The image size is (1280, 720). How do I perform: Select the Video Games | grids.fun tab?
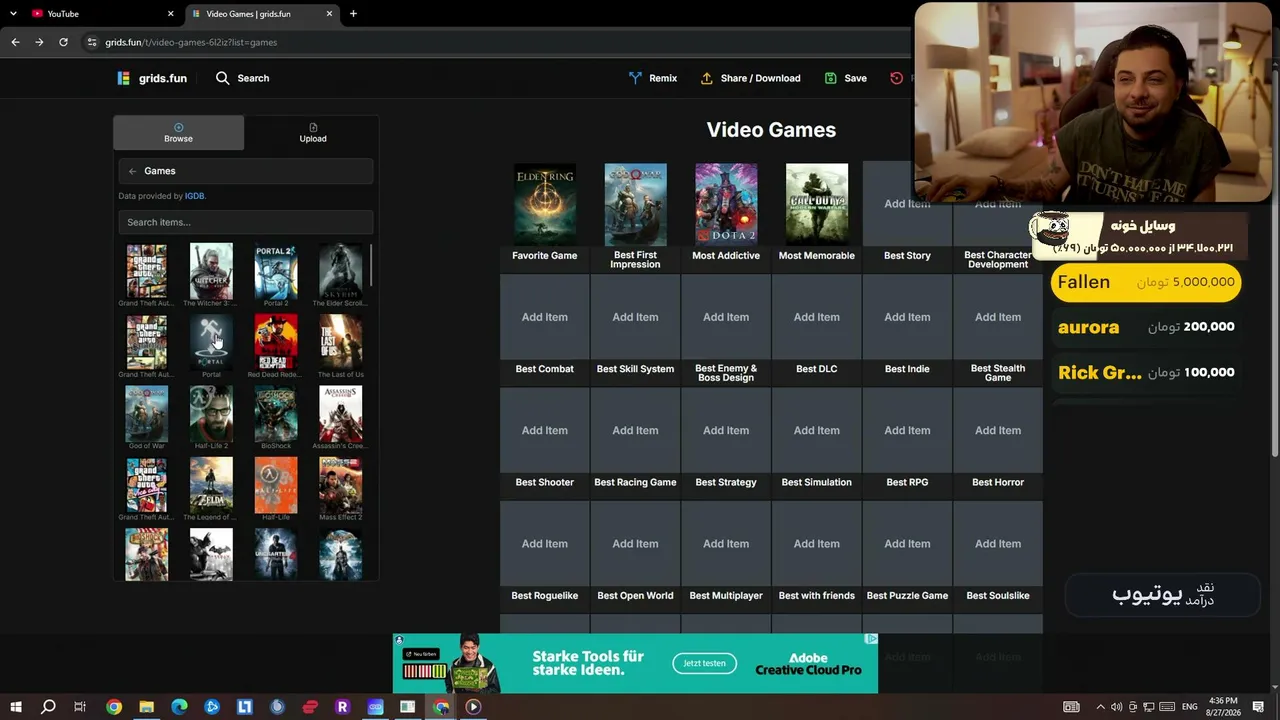coord(262,14)
